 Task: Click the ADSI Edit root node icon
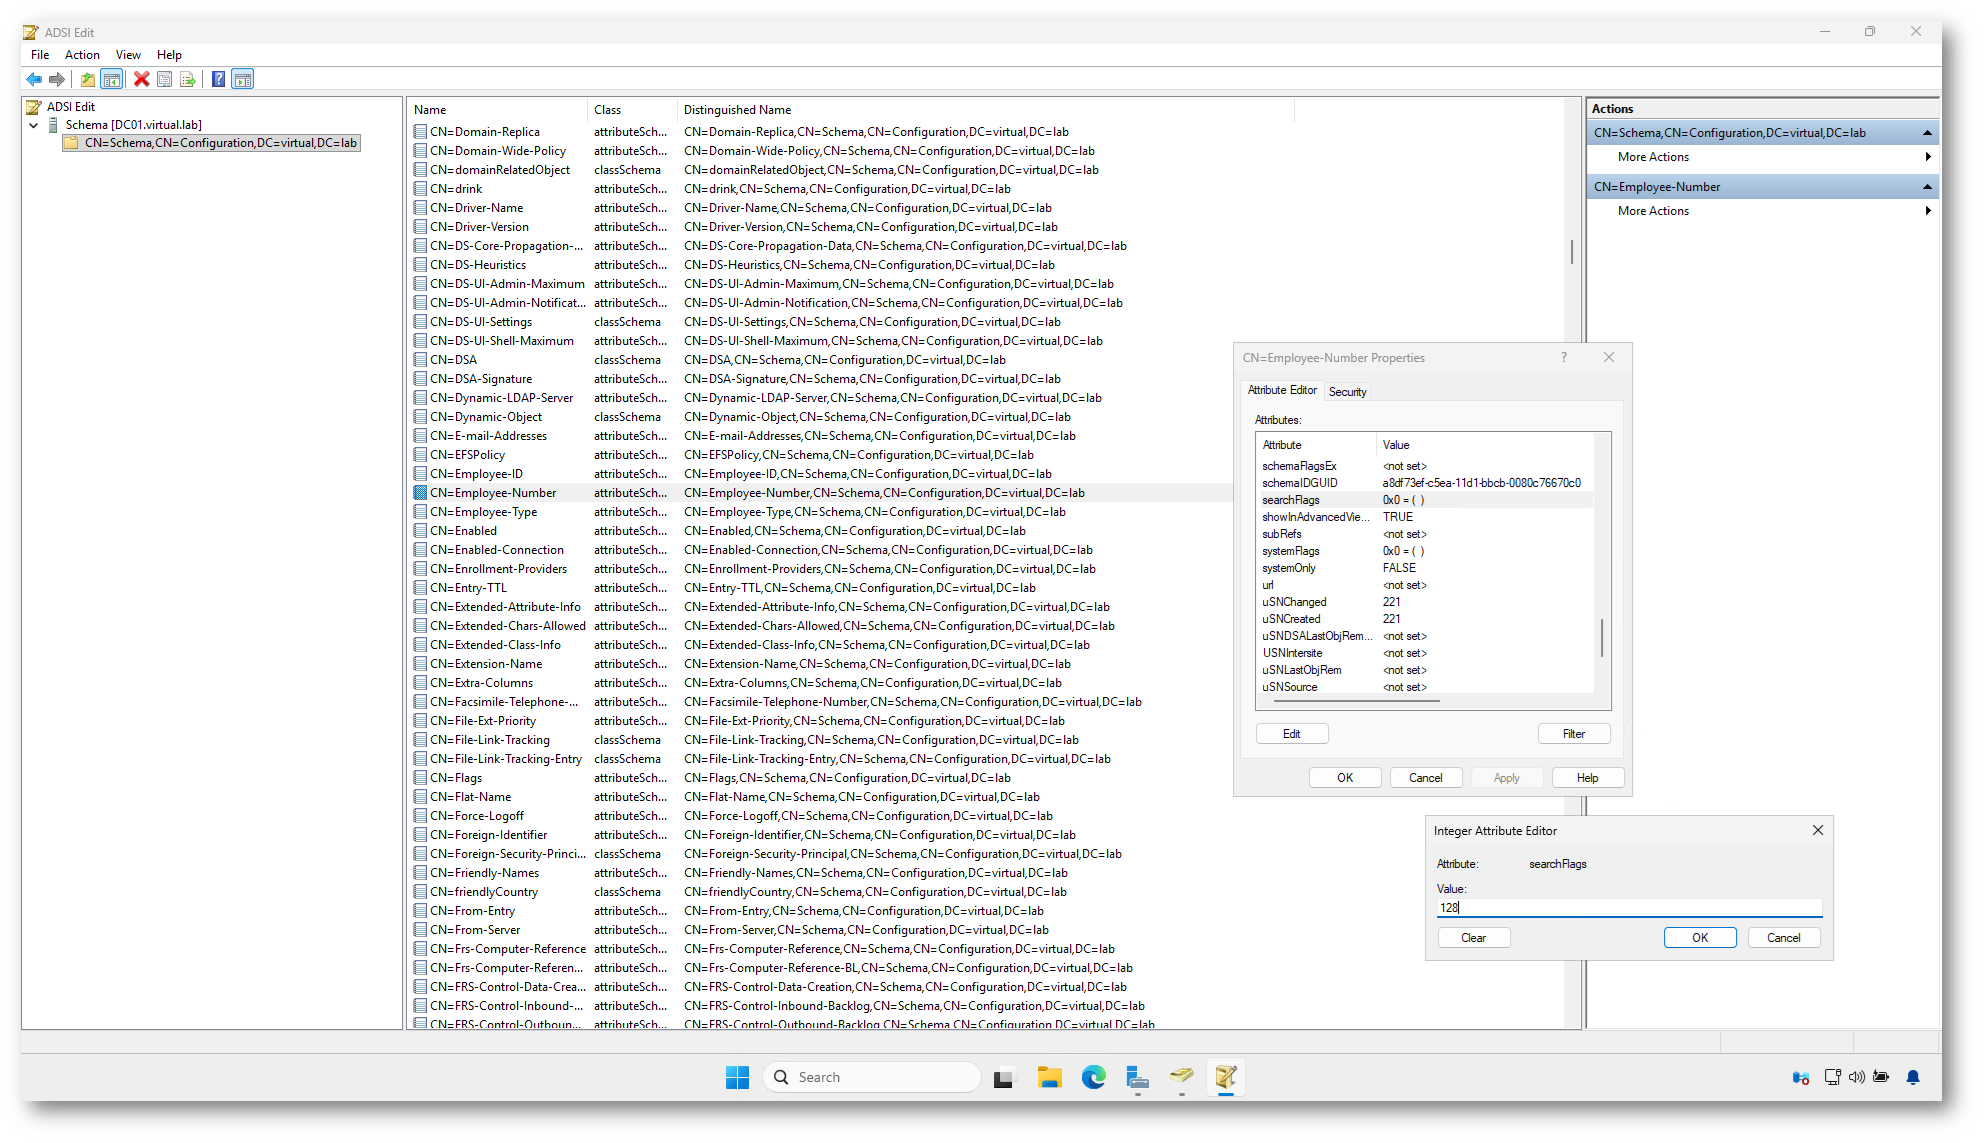pos(33,107)
